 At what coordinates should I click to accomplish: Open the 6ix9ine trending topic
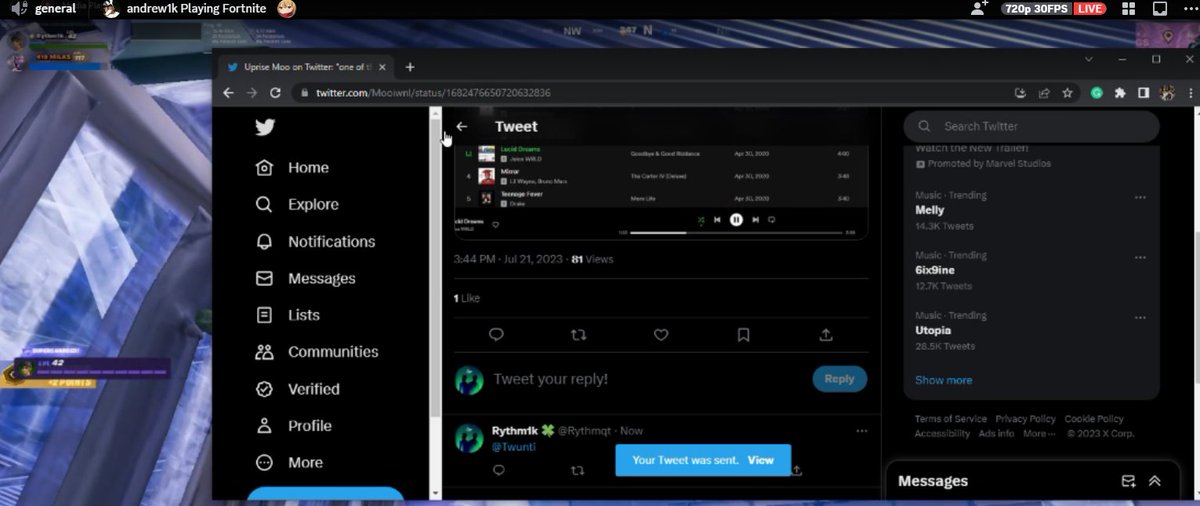tap(936, 271)
